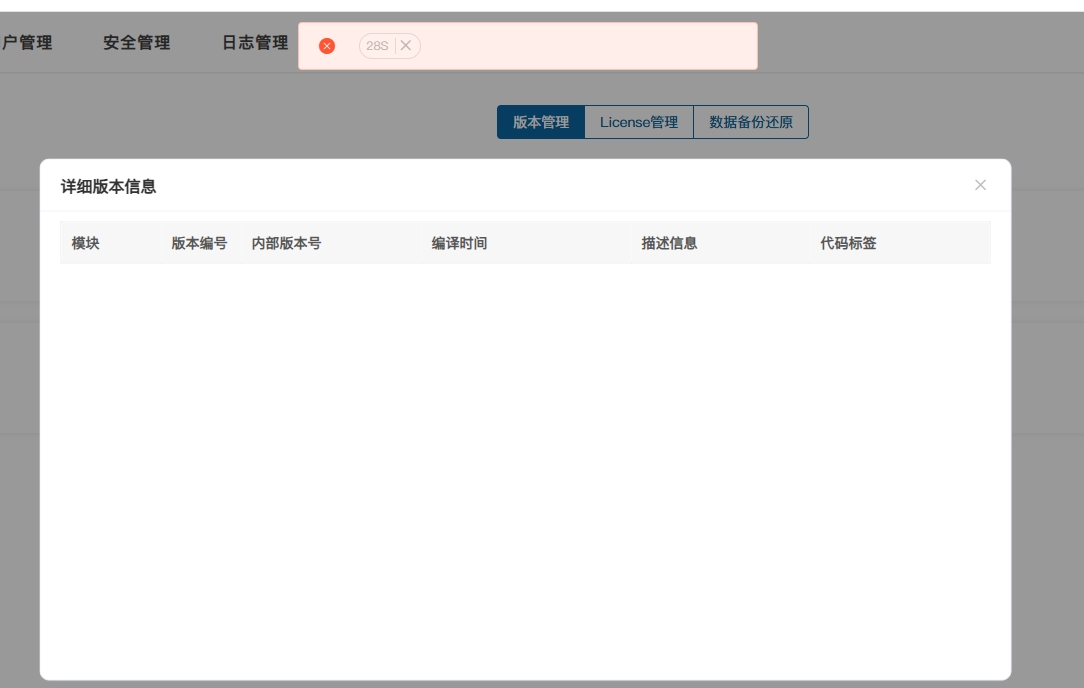Click the 编译时间 column header

459,243
